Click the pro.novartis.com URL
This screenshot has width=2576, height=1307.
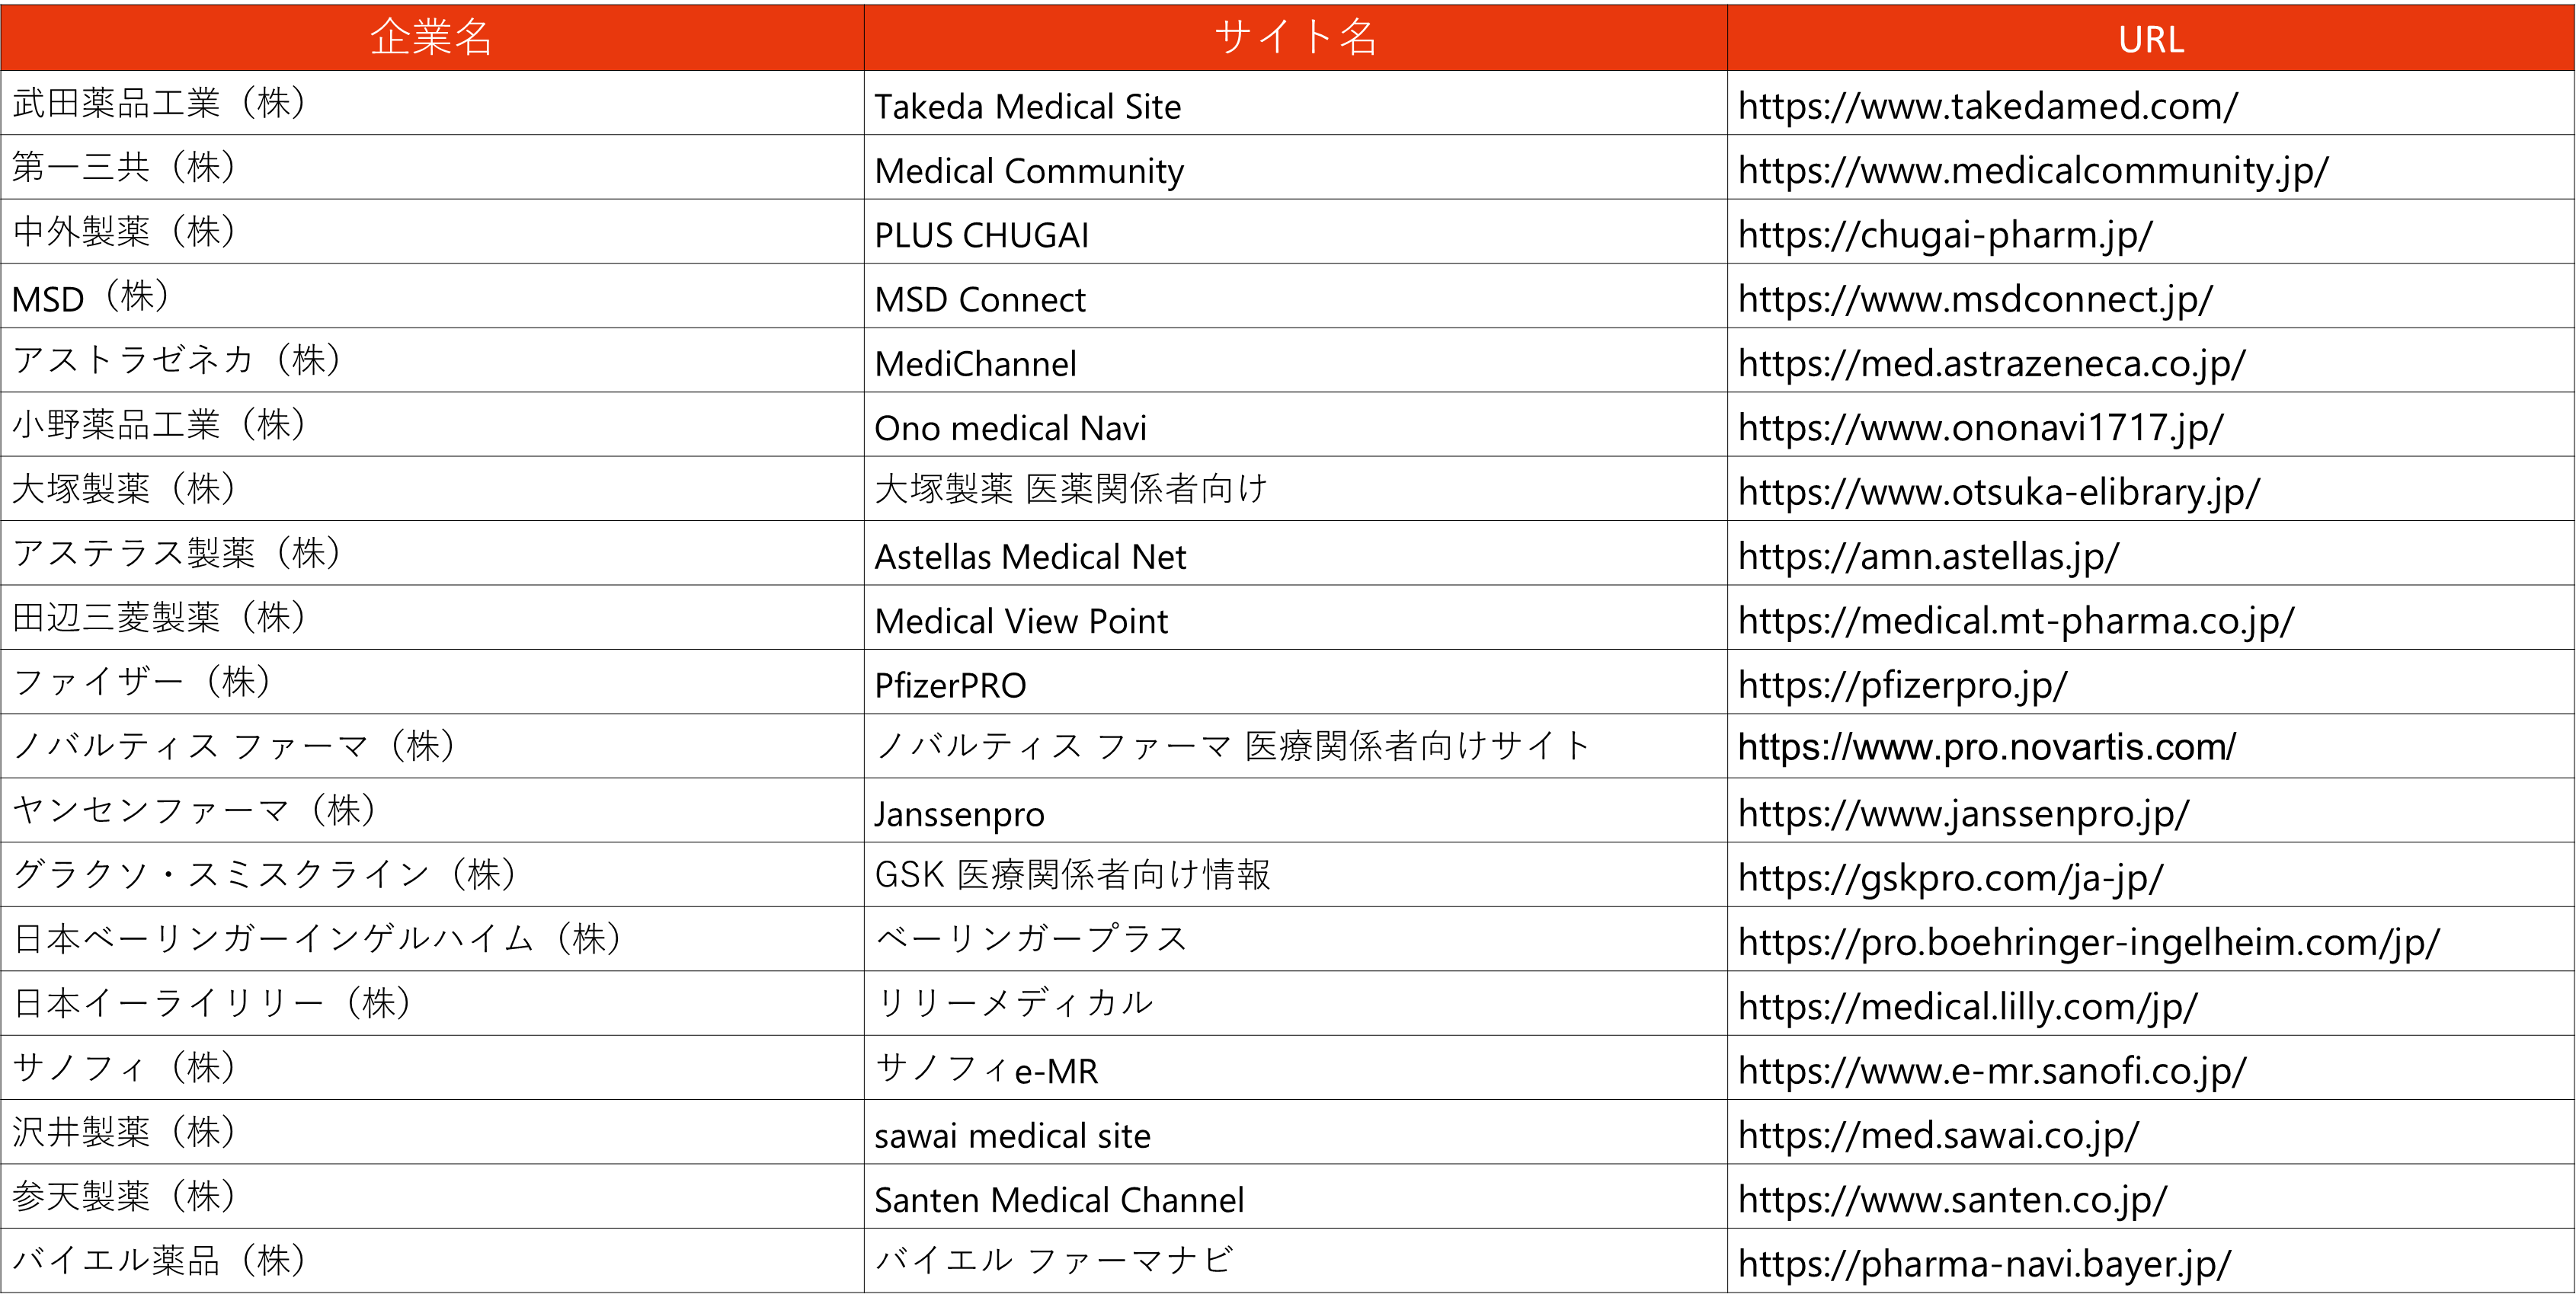1986,747
